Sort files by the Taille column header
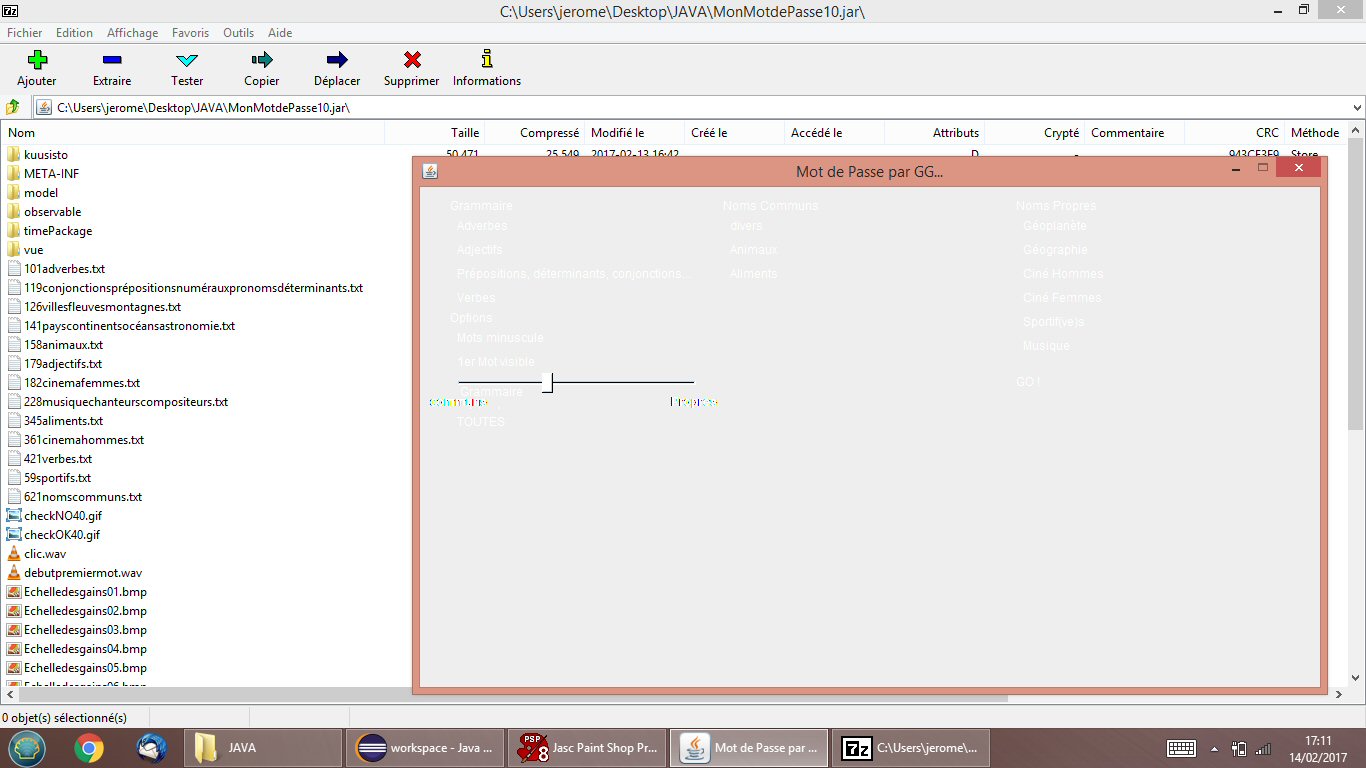Image resolution: width=1366 pixels, height=768 pixels. click(x=464, y=133)
